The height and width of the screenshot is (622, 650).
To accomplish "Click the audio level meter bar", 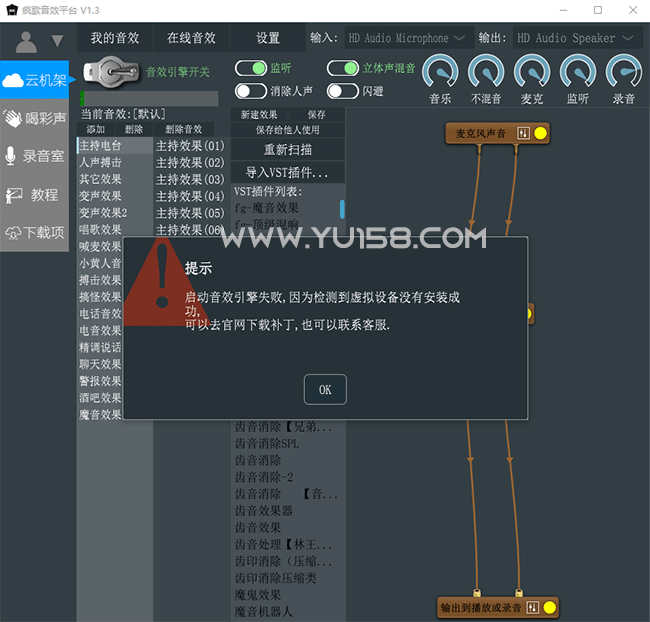I will pyautogui.click(x=149, y=99).
